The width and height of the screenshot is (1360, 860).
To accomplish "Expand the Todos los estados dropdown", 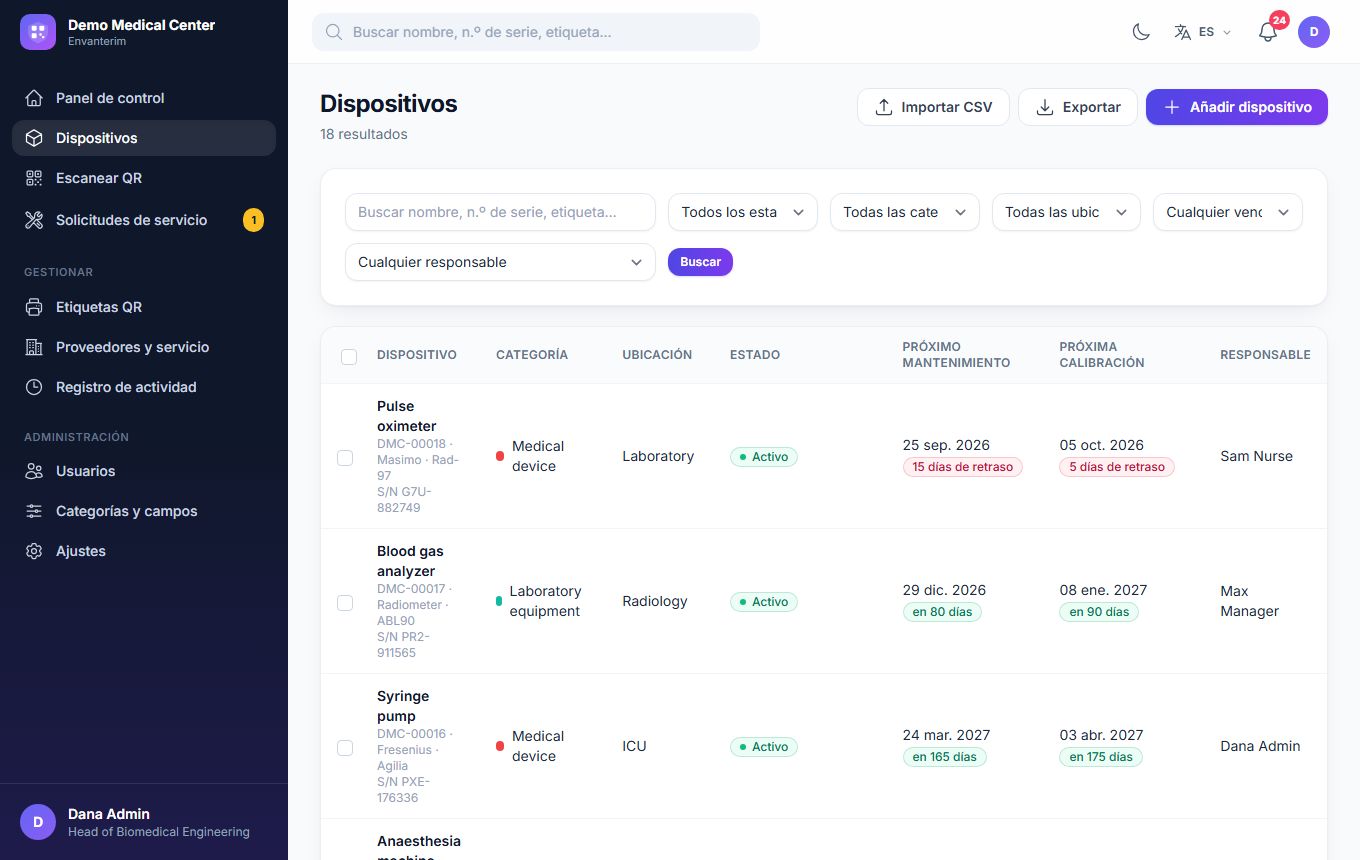I will coord(743,212).
